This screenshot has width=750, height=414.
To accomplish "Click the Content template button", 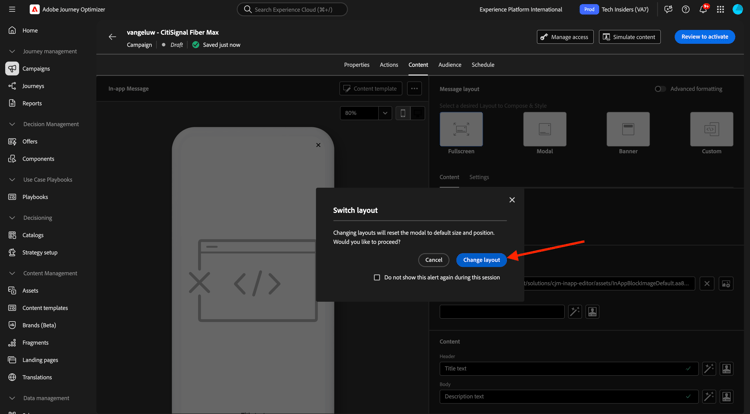I will click(x=371, y=88).
